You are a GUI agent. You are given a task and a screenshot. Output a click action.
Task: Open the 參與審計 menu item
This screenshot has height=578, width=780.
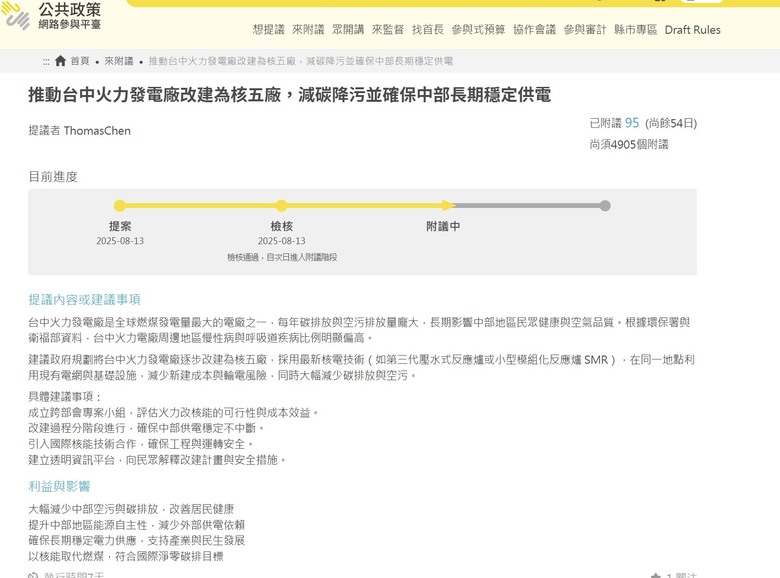point(585,30)
